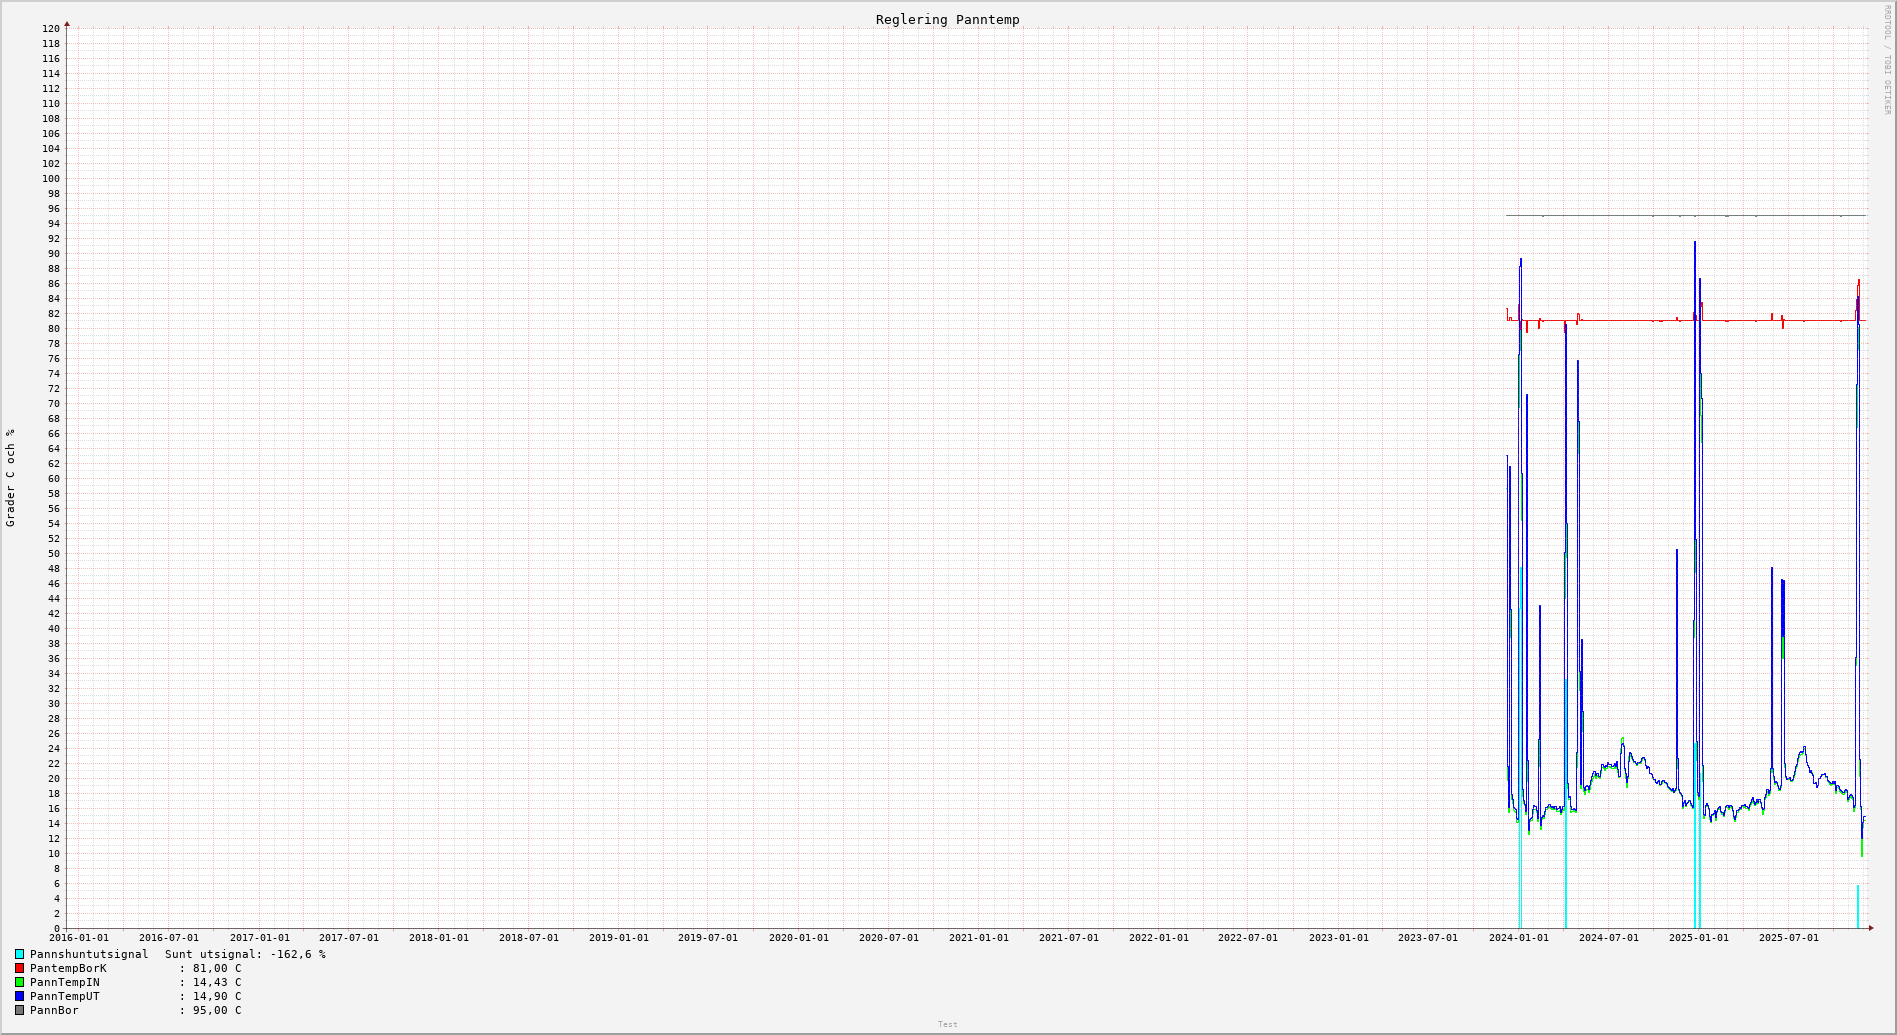Viewport: 1897px width, 1035px height.
Task: Click the red PantempBorK legend swatch
Action: (19, 969)
